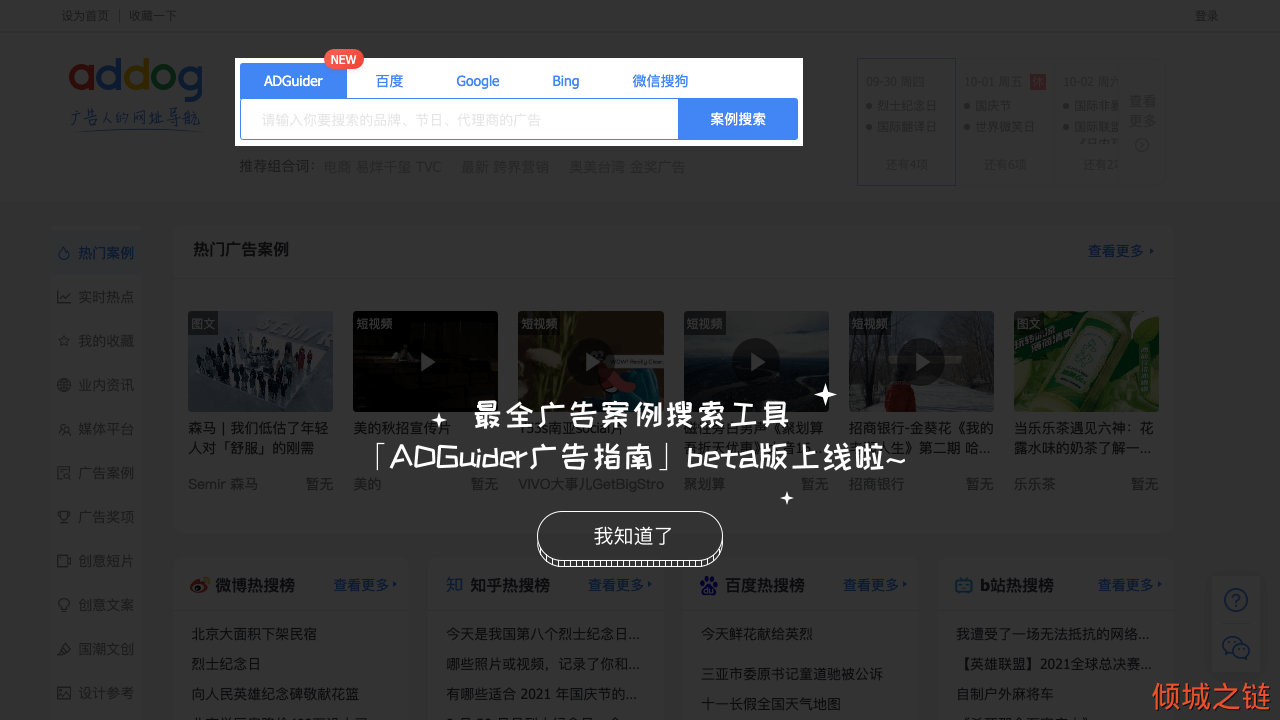Click the bulb icon beside 创意文案

(64, 605)
